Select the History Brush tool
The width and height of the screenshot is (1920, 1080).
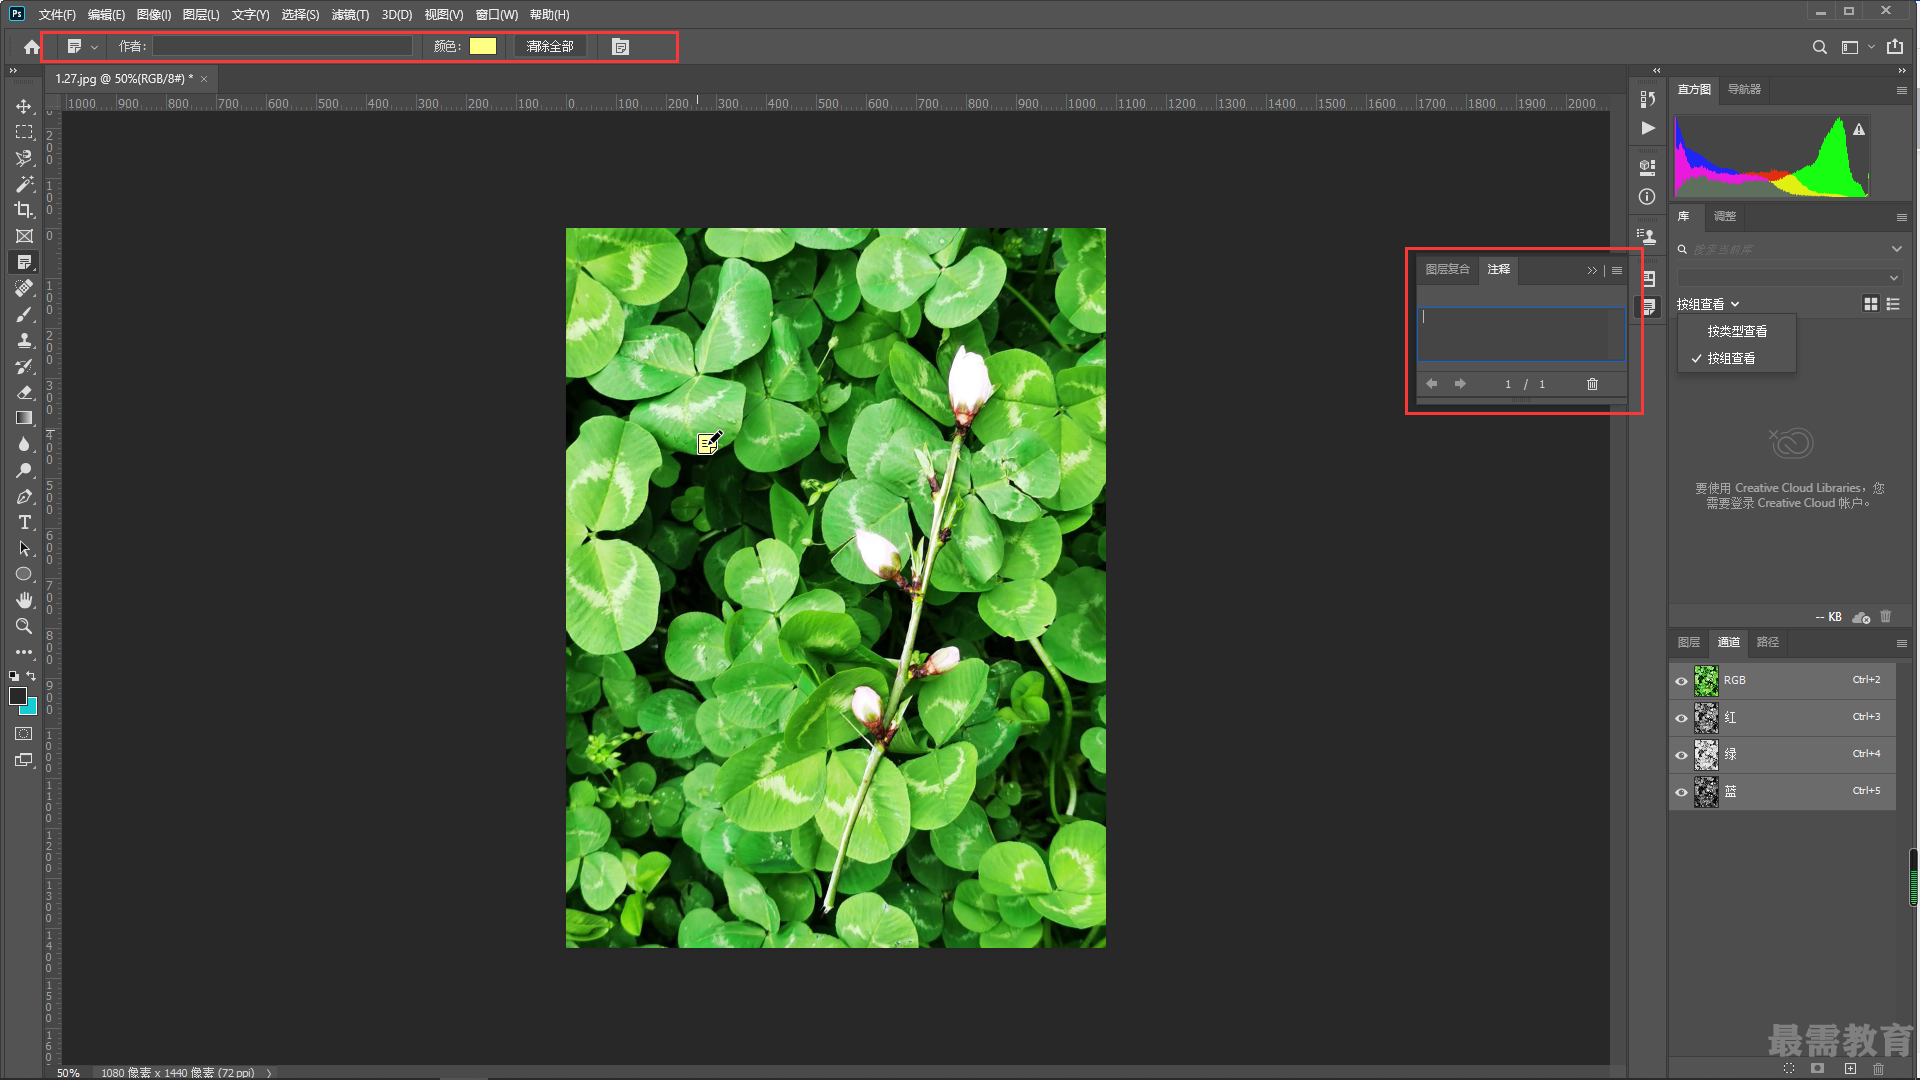[x=24, y=366]
